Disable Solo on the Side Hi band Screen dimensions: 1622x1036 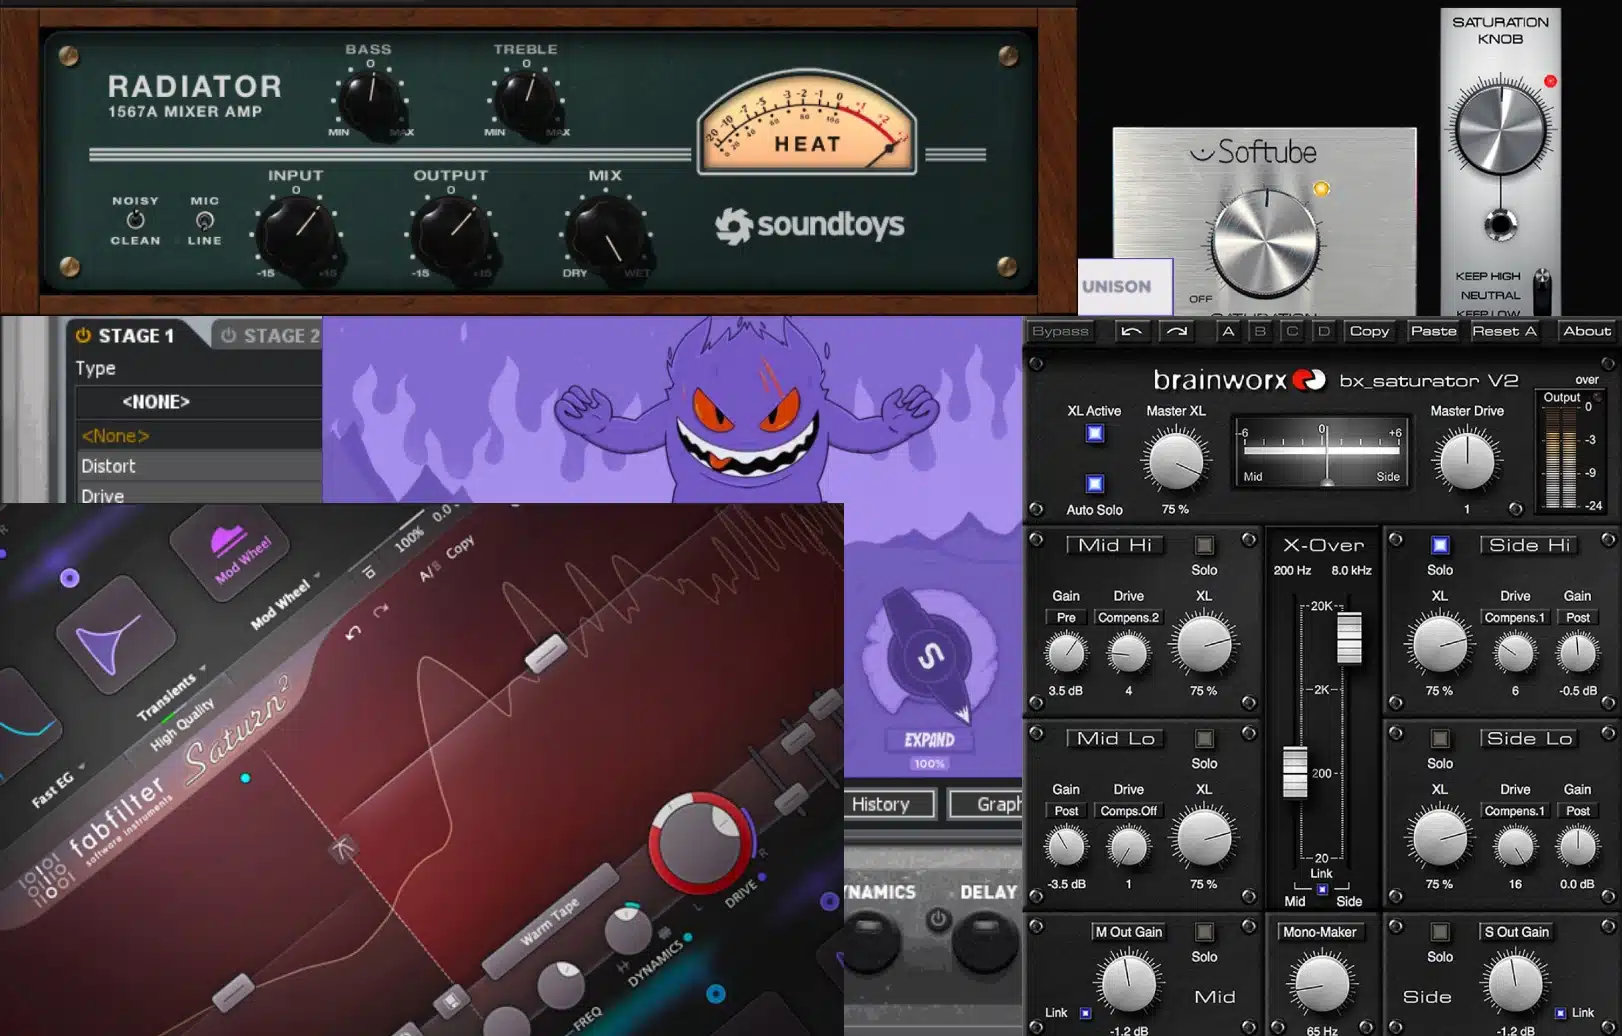[1440, 545]
